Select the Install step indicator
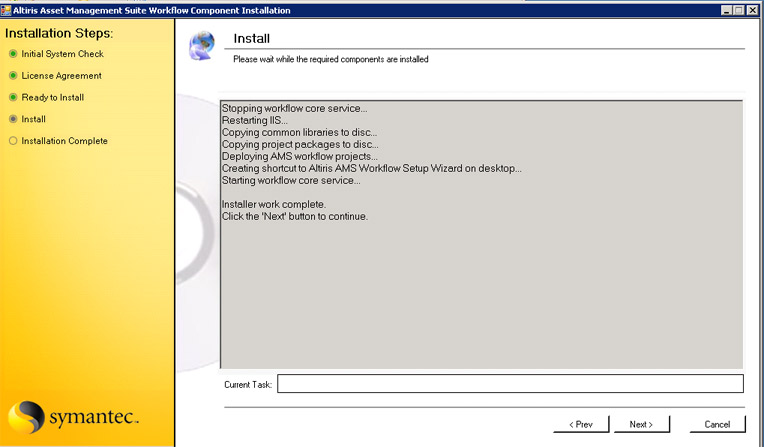Screen dimensions: 764x447 point(13,119)
